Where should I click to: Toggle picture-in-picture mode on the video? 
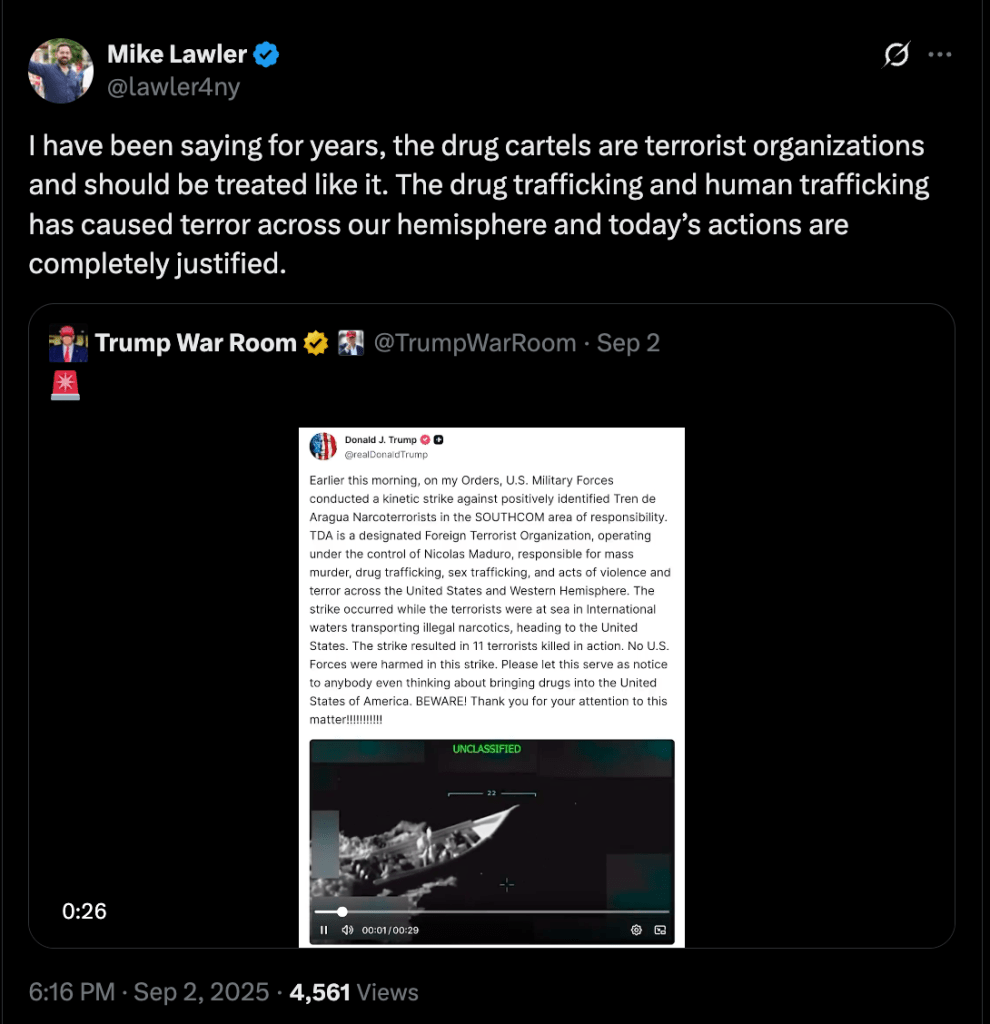pos(660,930)
